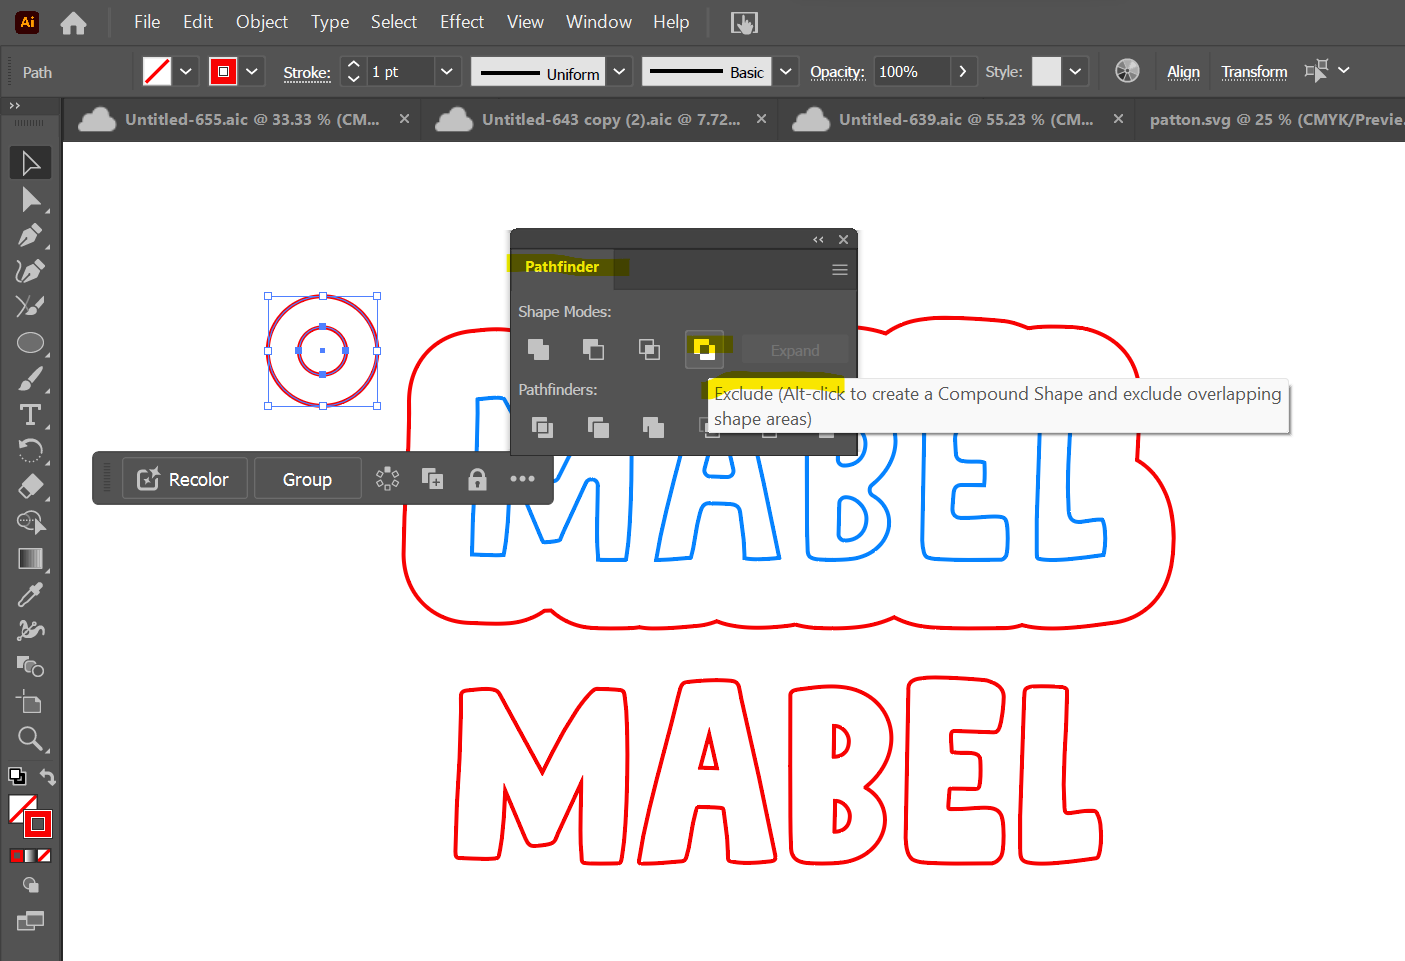Lock the selected object via lock icon
The image size is (1405, 961).
477,479
